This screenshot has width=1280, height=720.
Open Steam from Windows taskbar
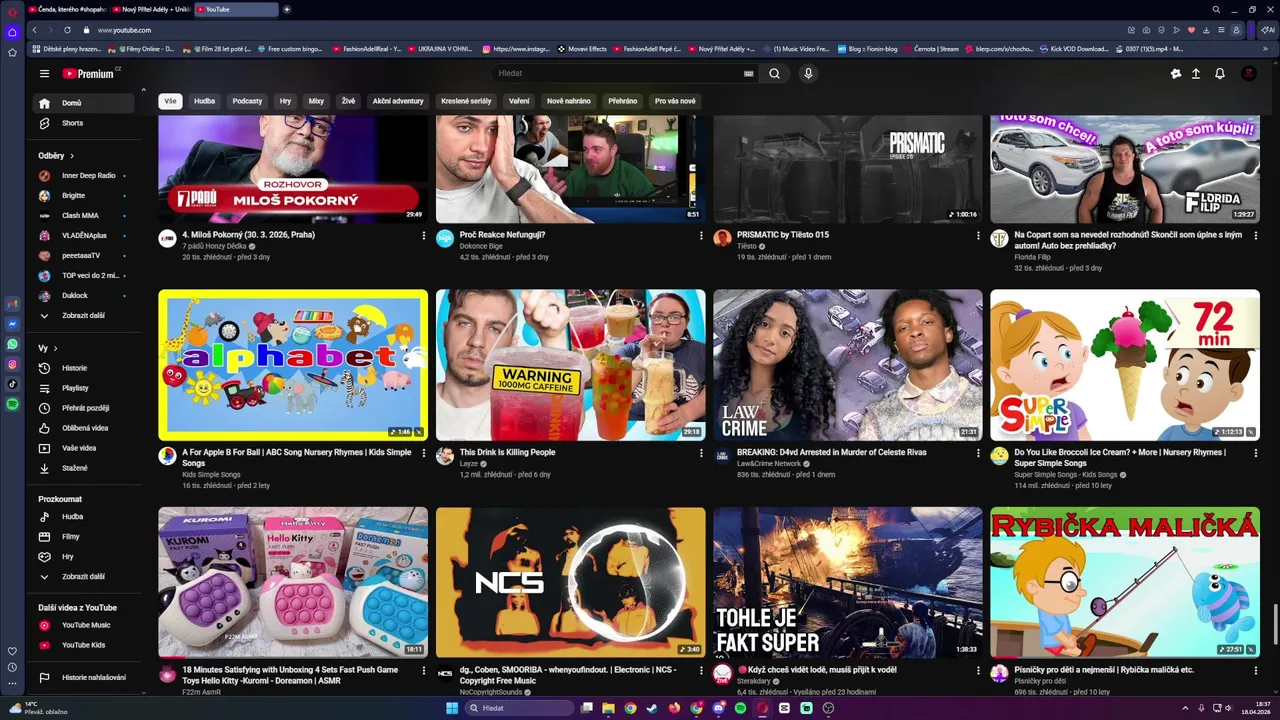(652, 708)
